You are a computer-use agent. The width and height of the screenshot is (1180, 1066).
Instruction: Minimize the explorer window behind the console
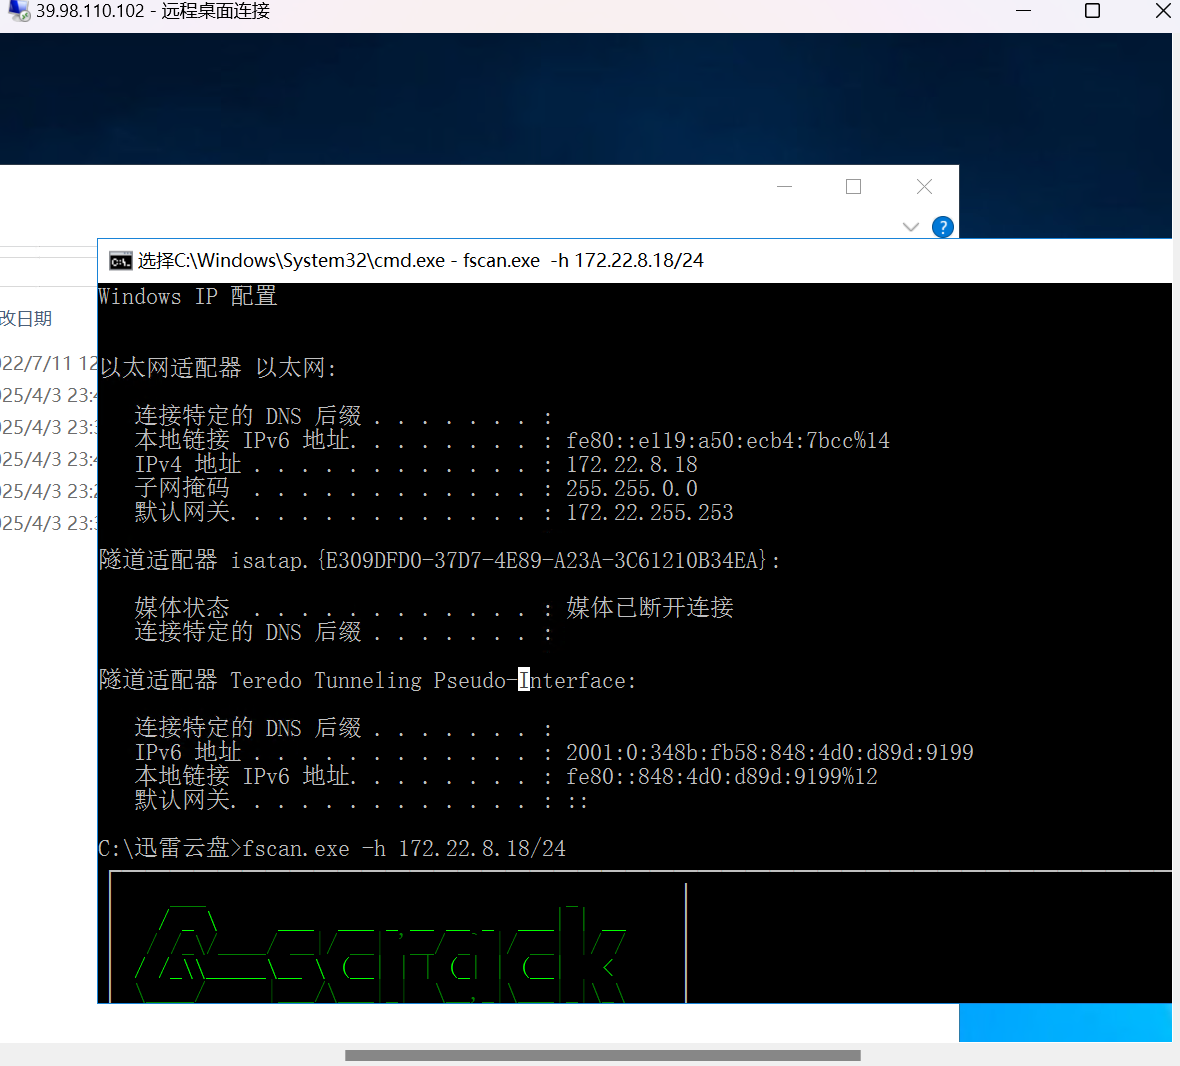point(784,186)
